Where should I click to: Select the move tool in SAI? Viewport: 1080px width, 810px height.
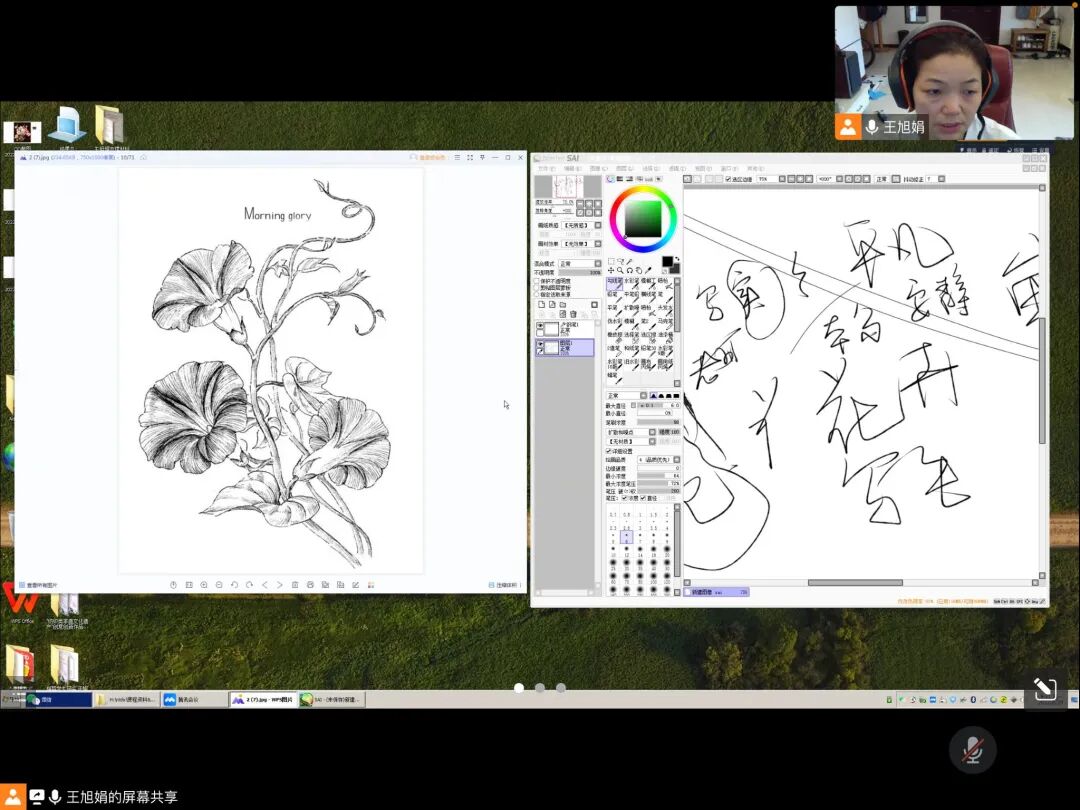pyautogui.click(x=611, y=270)
